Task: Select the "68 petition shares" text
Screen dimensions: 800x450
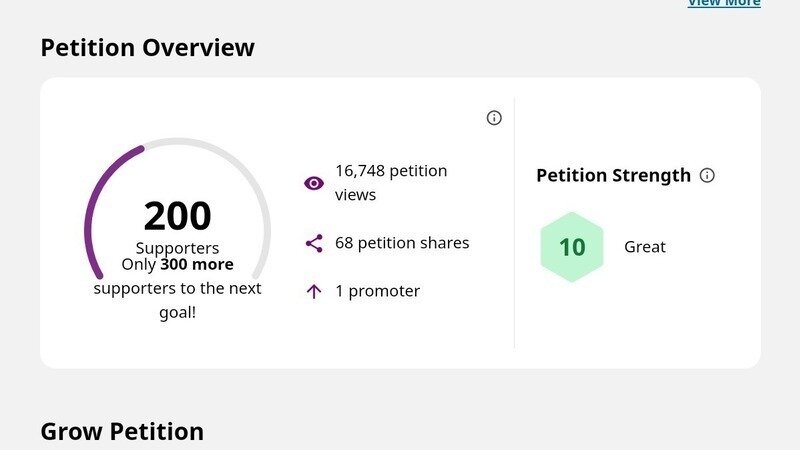Action: coord(402,243)
